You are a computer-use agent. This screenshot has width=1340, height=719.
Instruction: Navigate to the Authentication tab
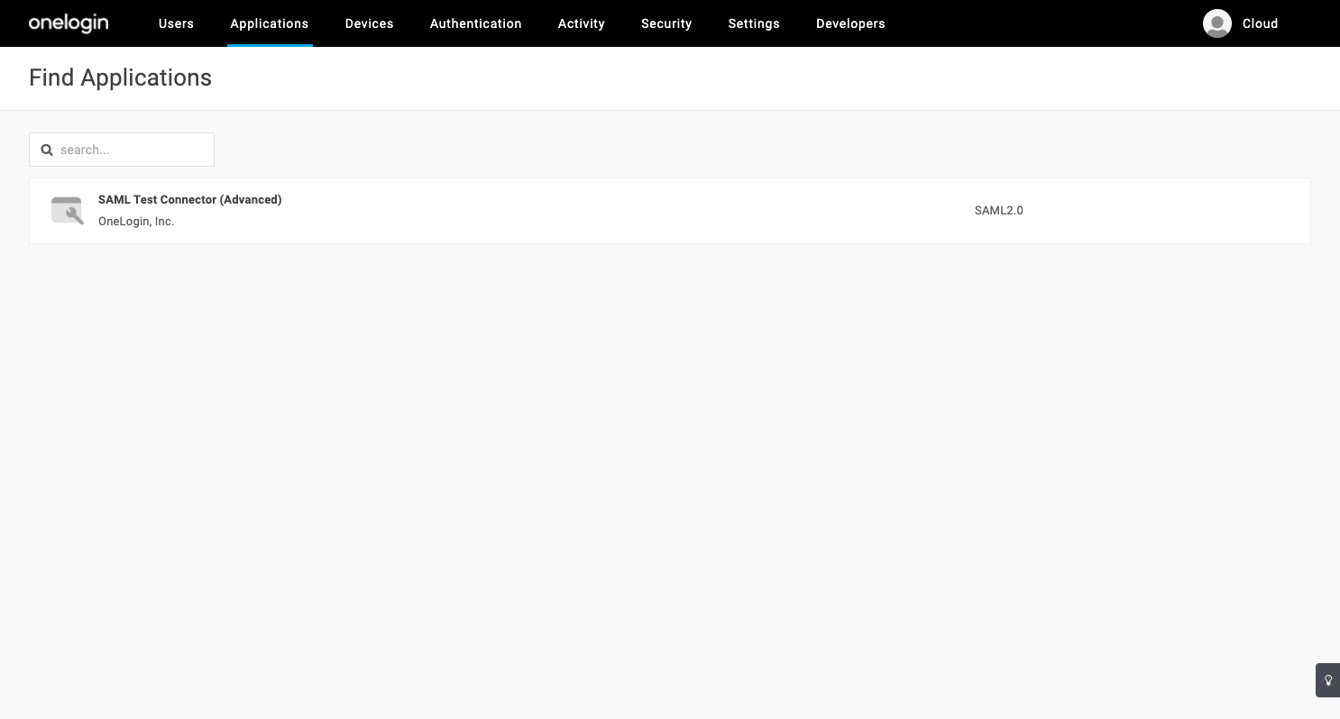tap(475, 23)
